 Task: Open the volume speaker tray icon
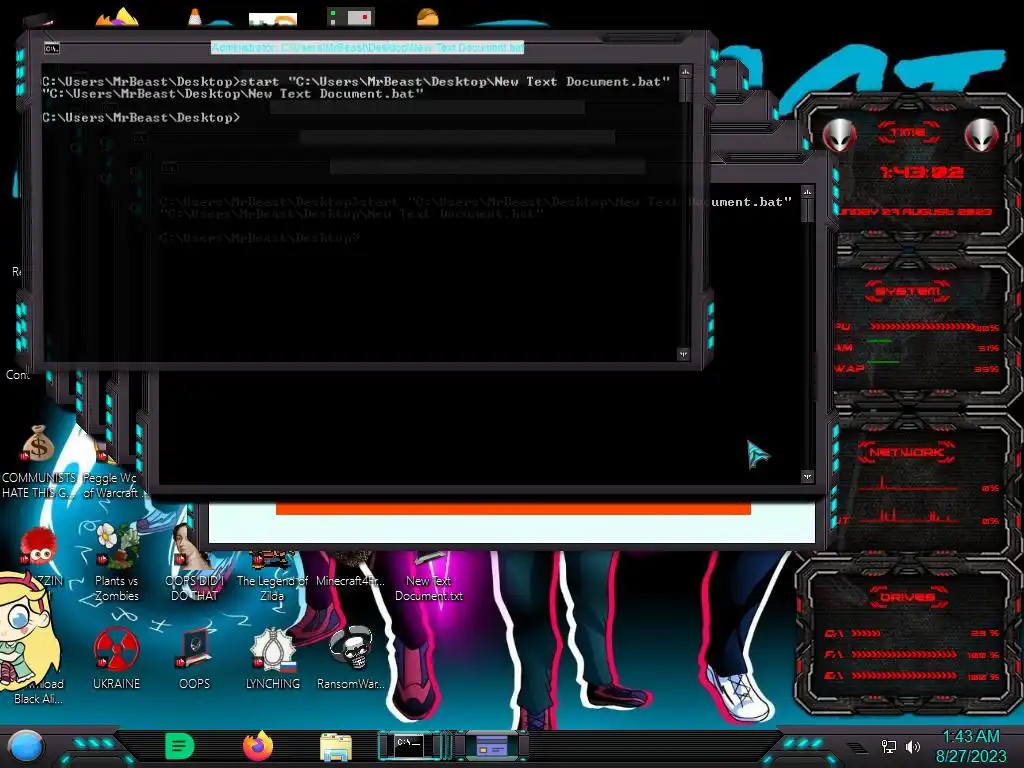[x=913, y=746]
